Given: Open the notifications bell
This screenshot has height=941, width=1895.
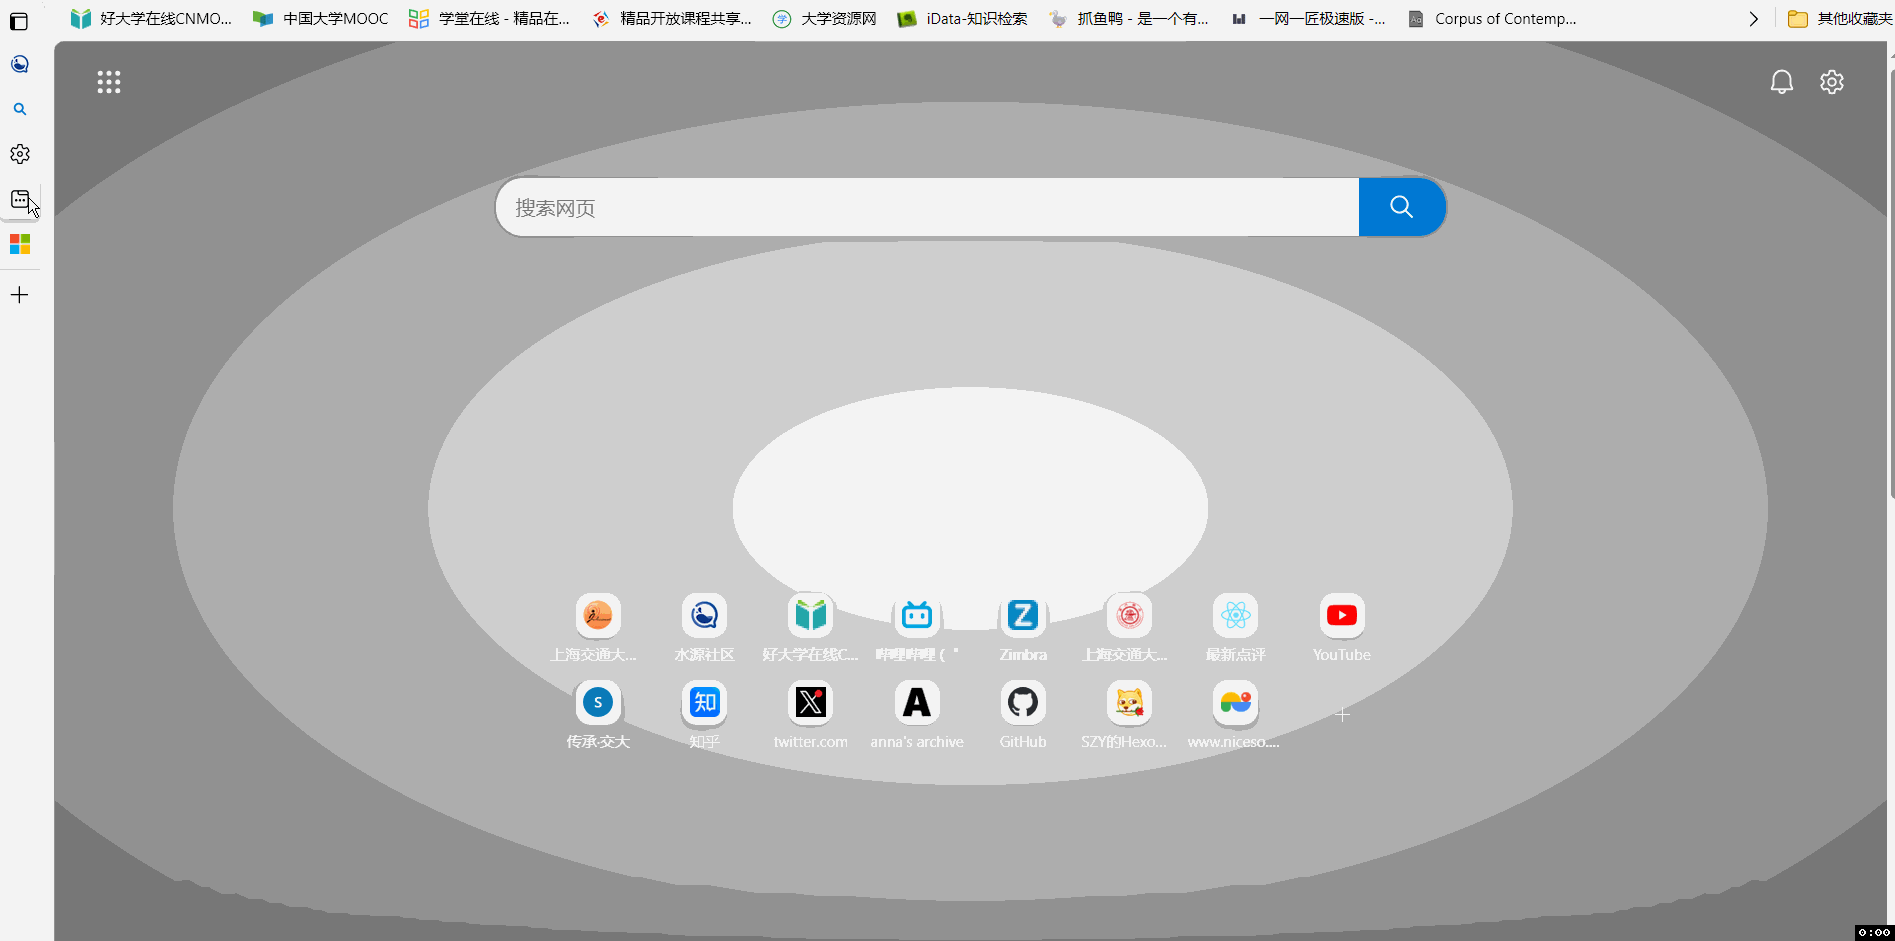Looking at the screenshot, I should [1782, 82].
